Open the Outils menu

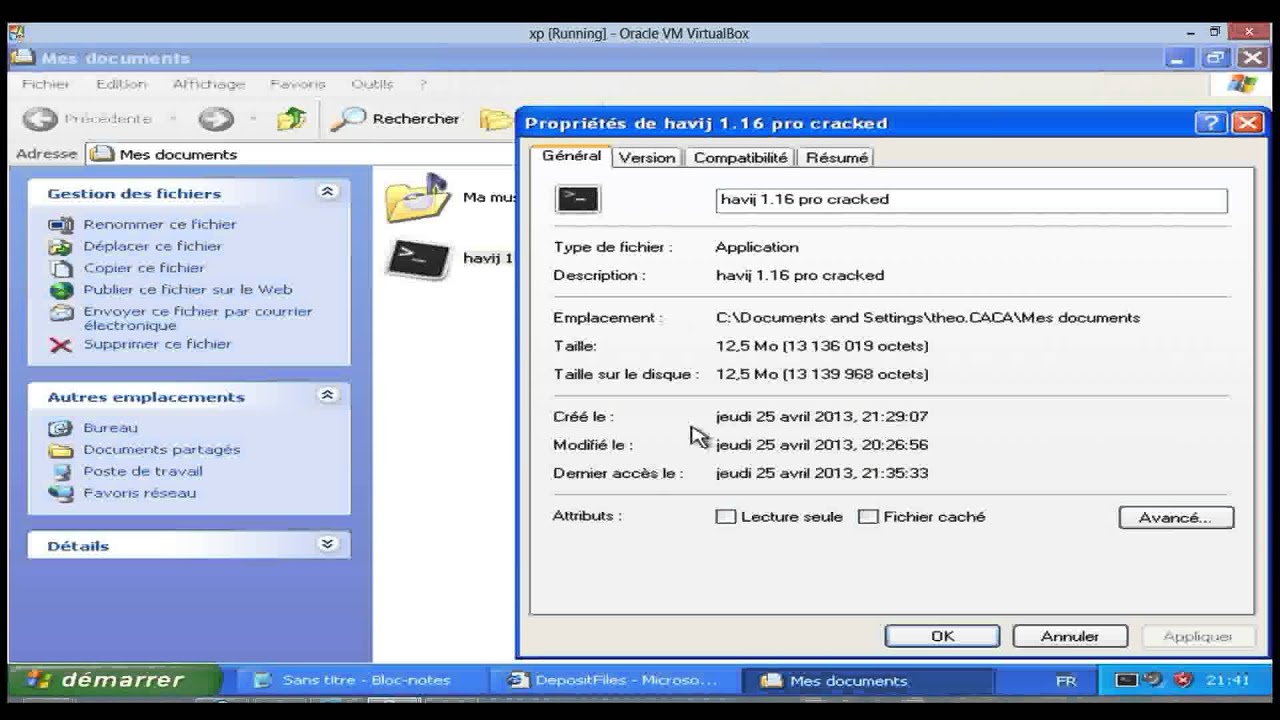point(372,84)
